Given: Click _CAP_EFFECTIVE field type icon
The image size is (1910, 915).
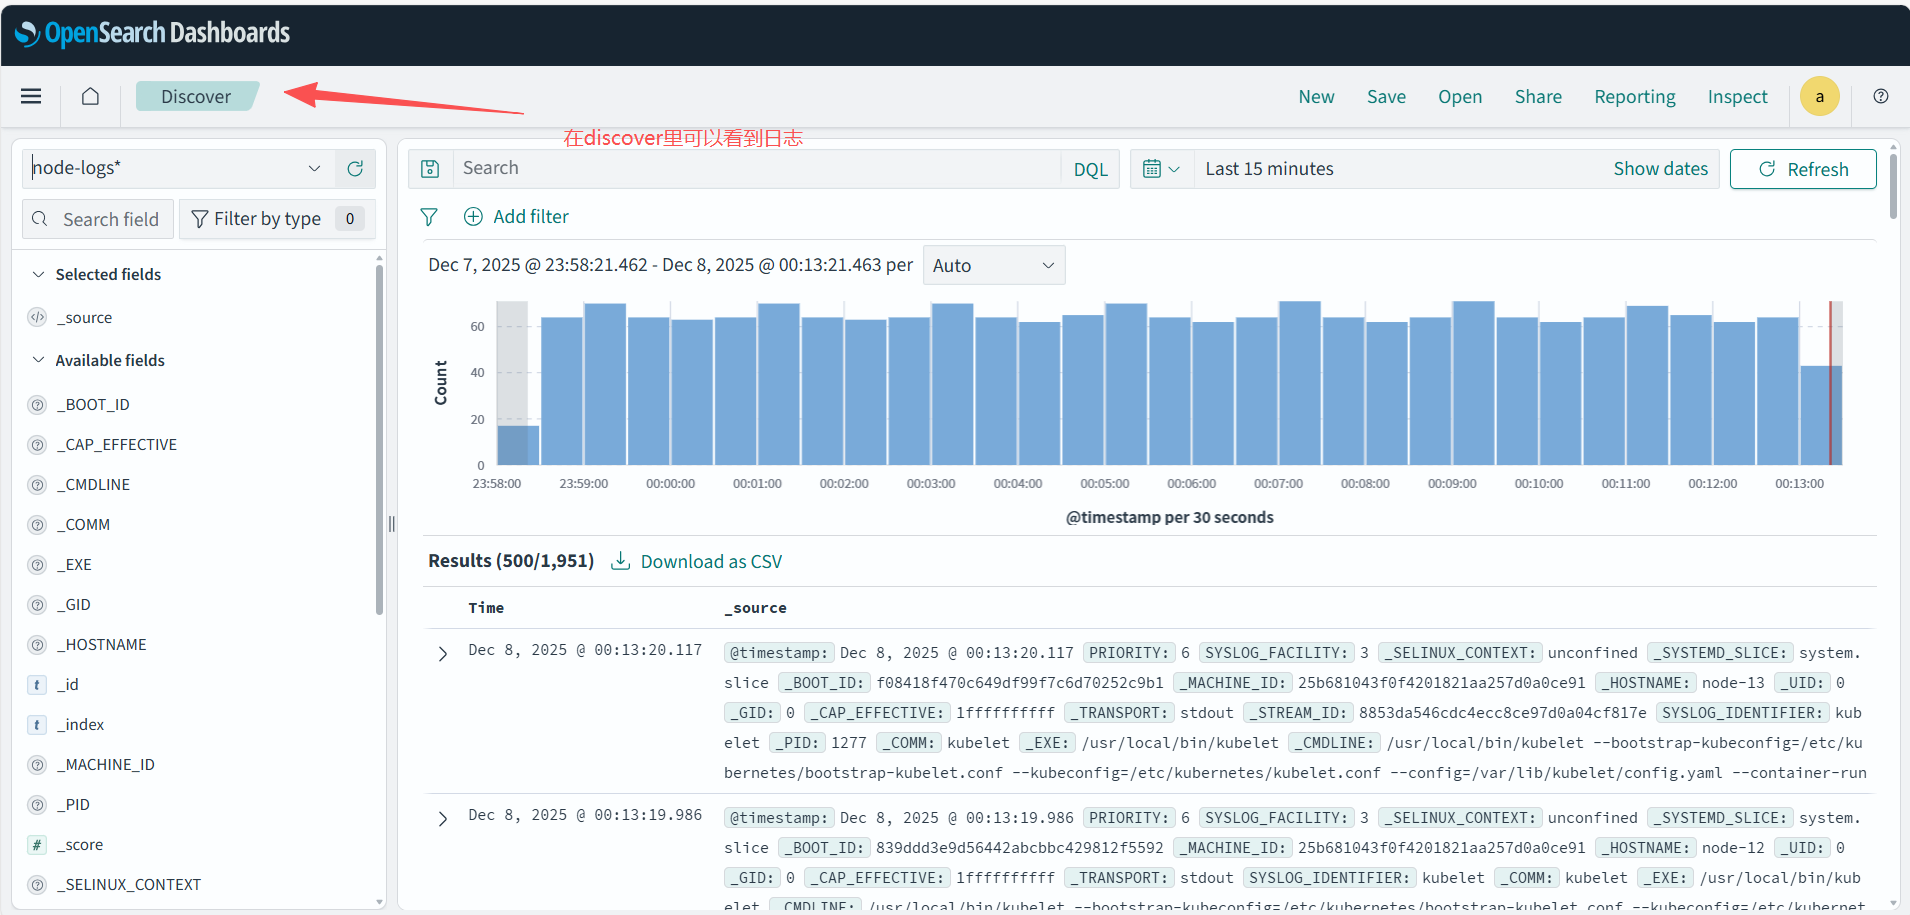Looking at the screenshot, I should pyautogui.click(x=37, y=445).
